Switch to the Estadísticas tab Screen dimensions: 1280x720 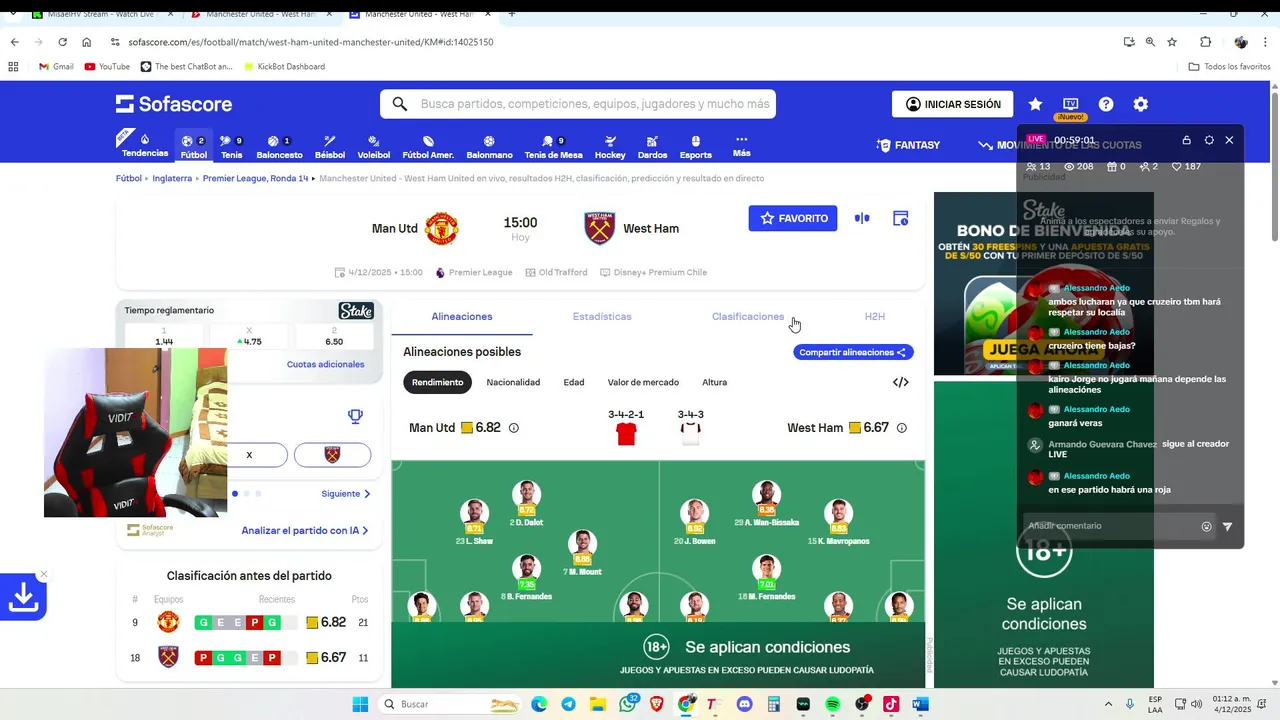pyautogui.click(x=602, y=316)
